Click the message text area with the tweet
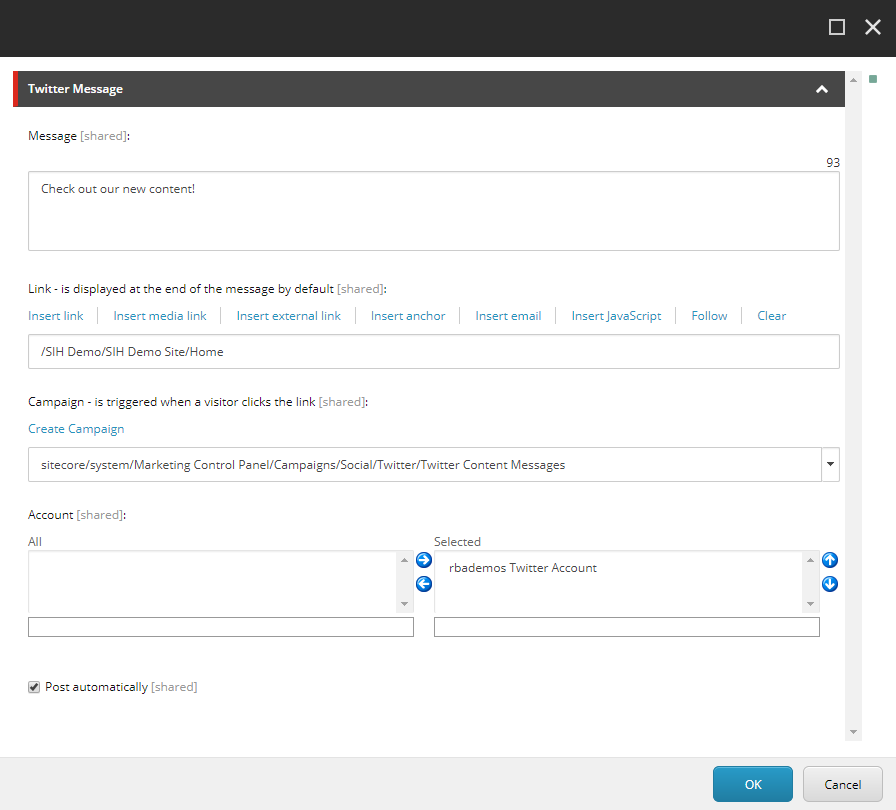This screenshot has width=896, height=810. tap(433, 210)
